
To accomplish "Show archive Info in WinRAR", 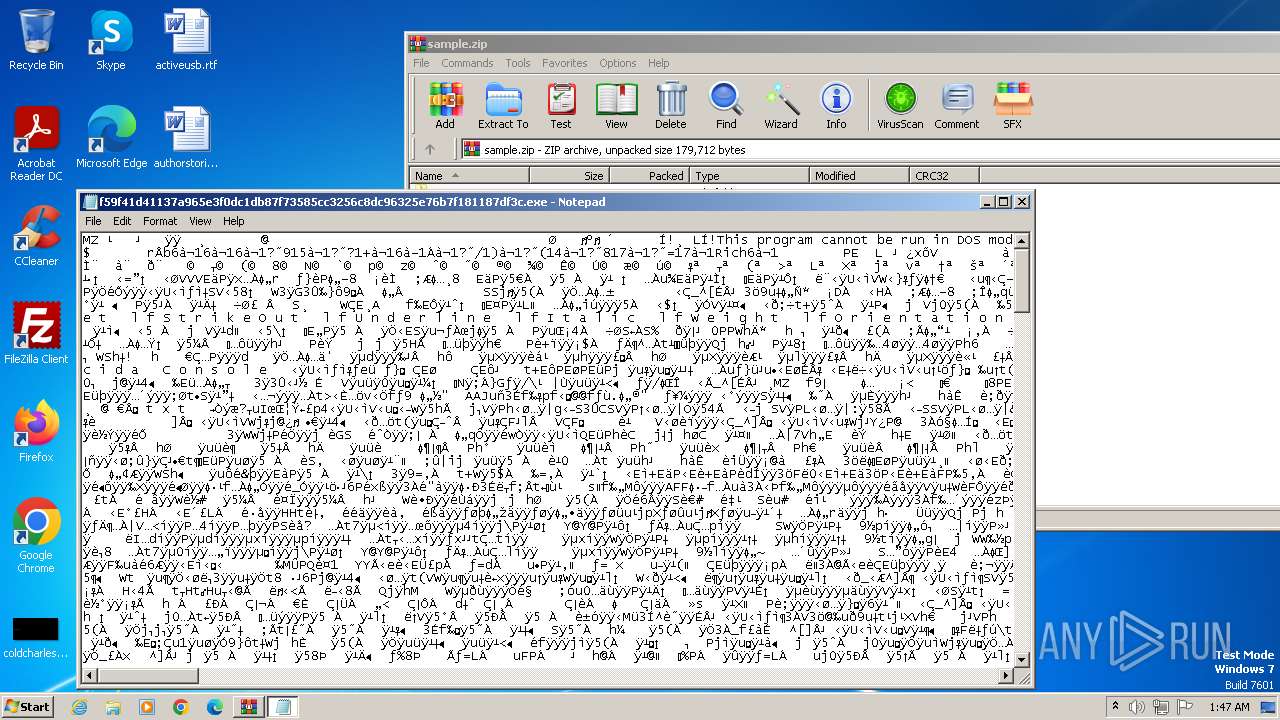I will point(836,106).
